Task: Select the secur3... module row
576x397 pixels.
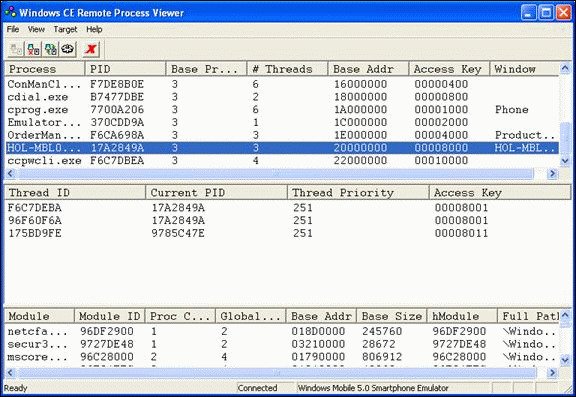Action: (x=282, y=344)
